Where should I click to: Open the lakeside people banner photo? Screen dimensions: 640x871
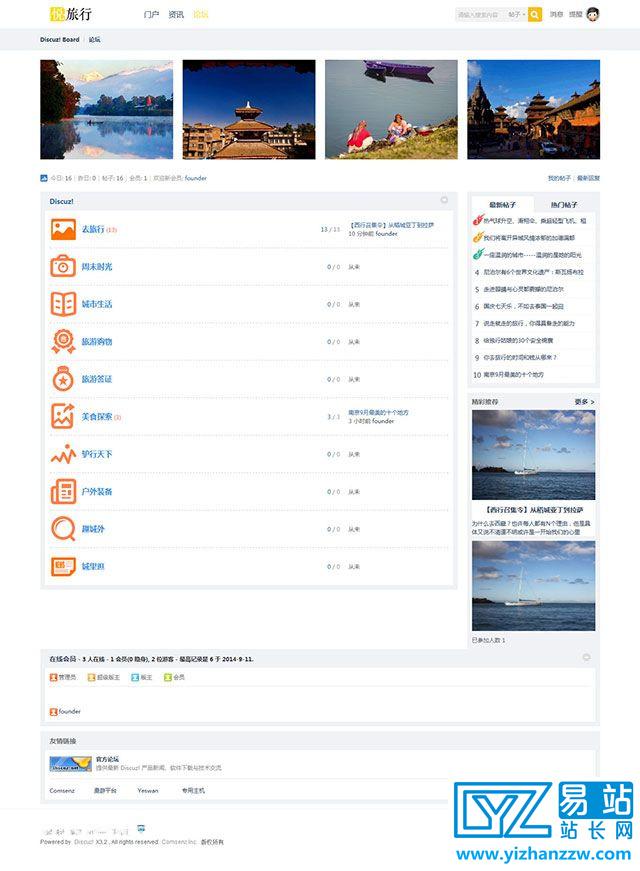(391, 109)
